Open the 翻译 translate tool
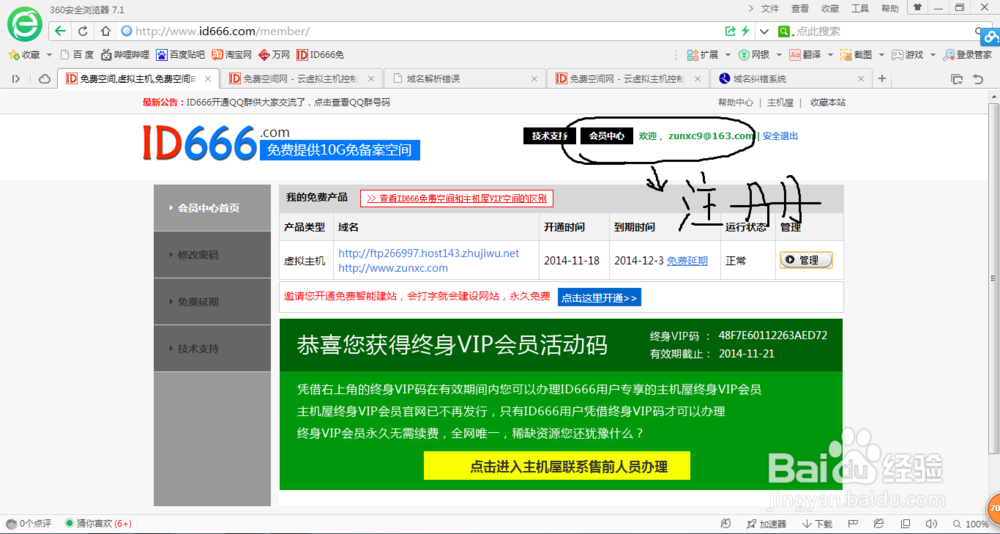 tap(805, 55)
